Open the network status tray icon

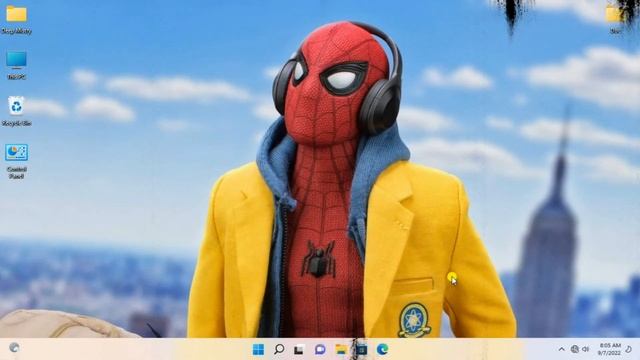coord(575,349)
